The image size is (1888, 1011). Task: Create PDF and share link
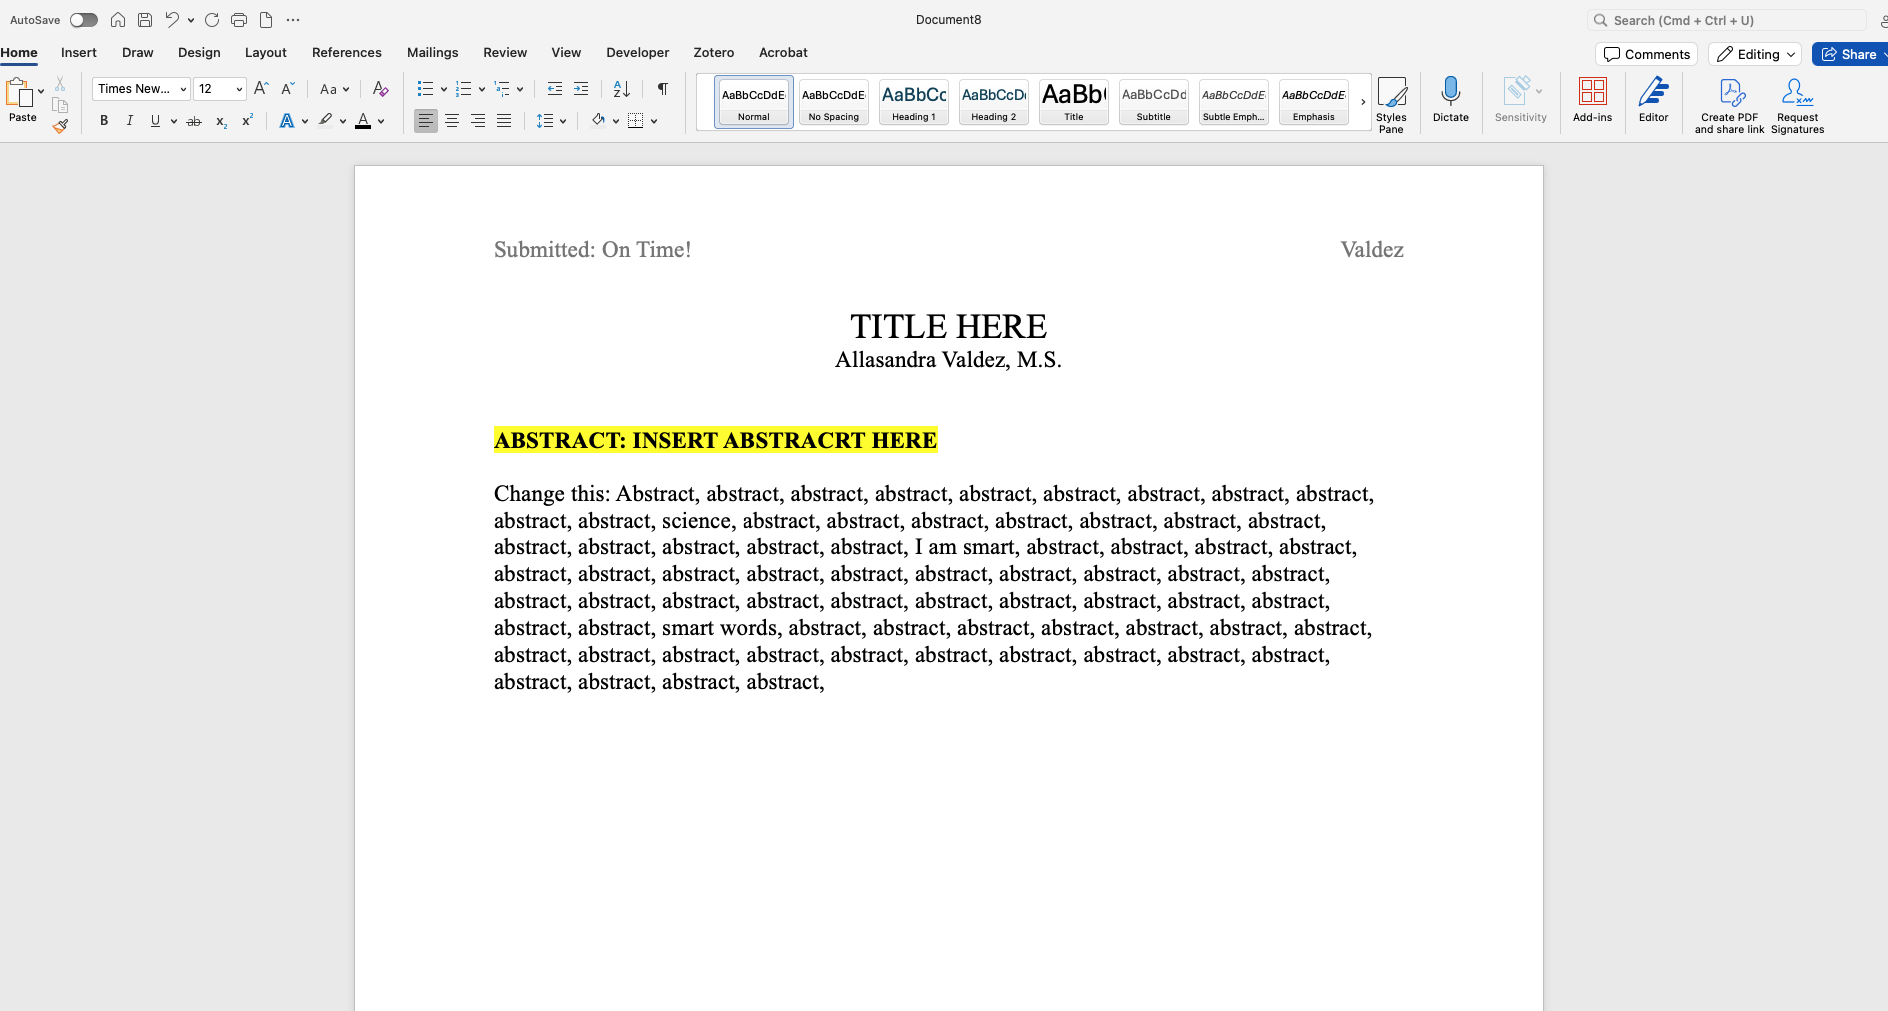click(1729, 105)
